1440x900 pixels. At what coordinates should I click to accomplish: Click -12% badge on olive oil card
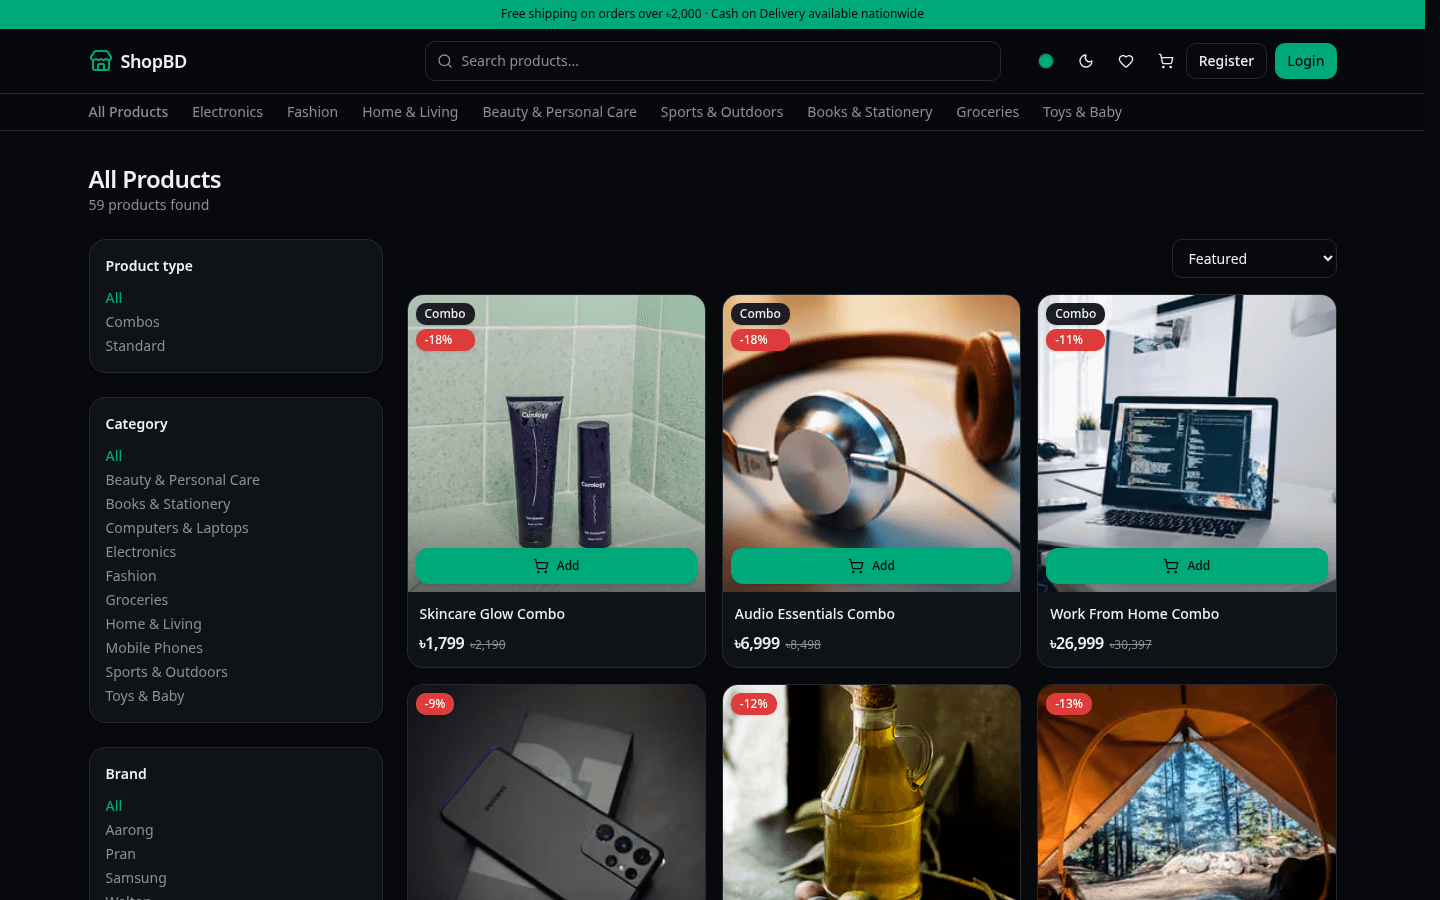click(754, 704)
